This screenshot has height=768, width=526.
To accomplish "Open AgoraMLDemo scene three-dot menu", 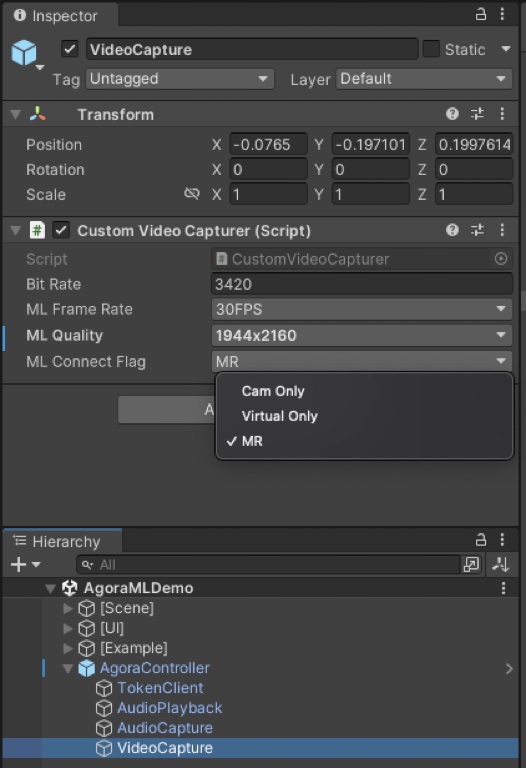I will [x=503, y=588].
